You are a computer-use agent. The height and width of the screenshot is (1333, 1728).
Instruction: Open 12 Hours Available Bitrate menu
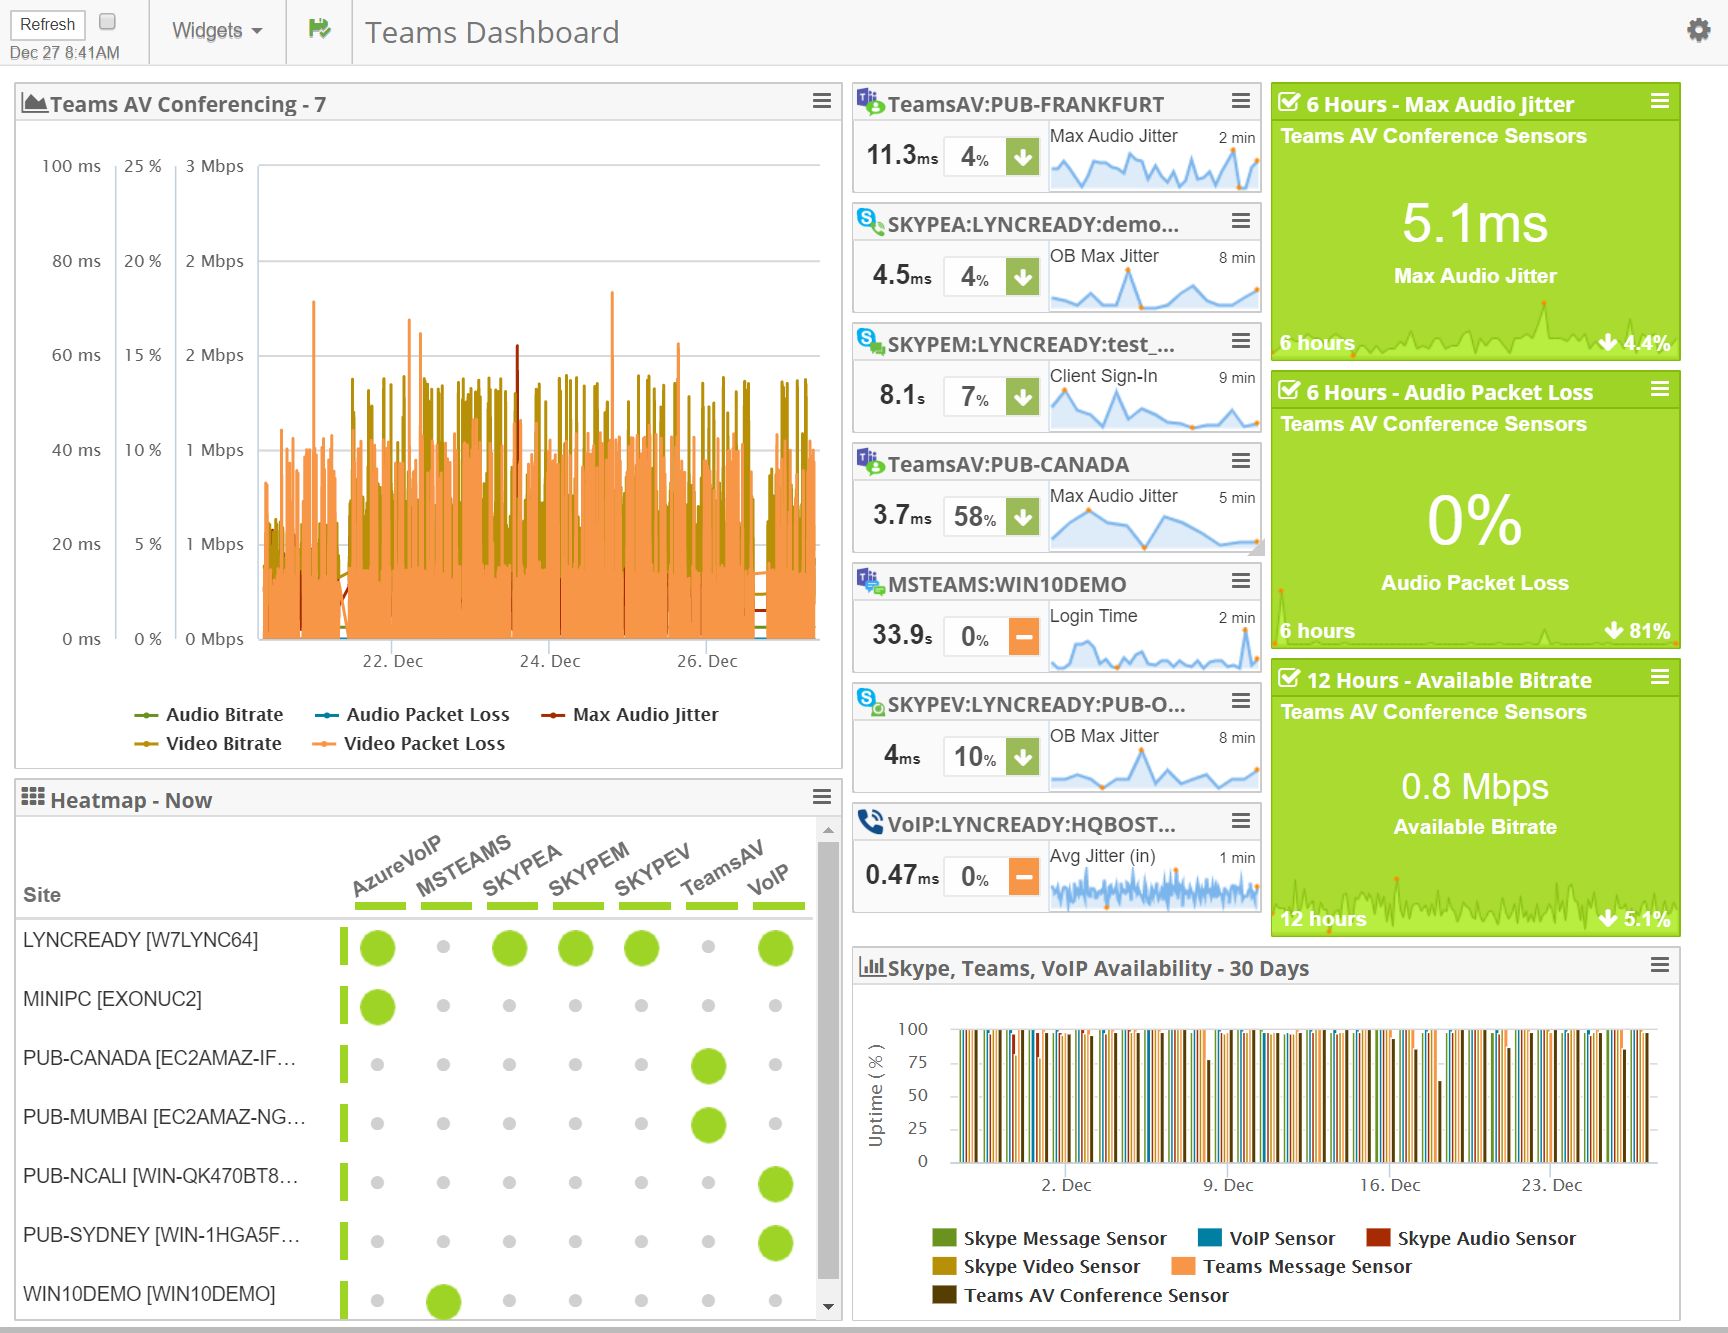pyautogui.click(x=1660, y=677)
